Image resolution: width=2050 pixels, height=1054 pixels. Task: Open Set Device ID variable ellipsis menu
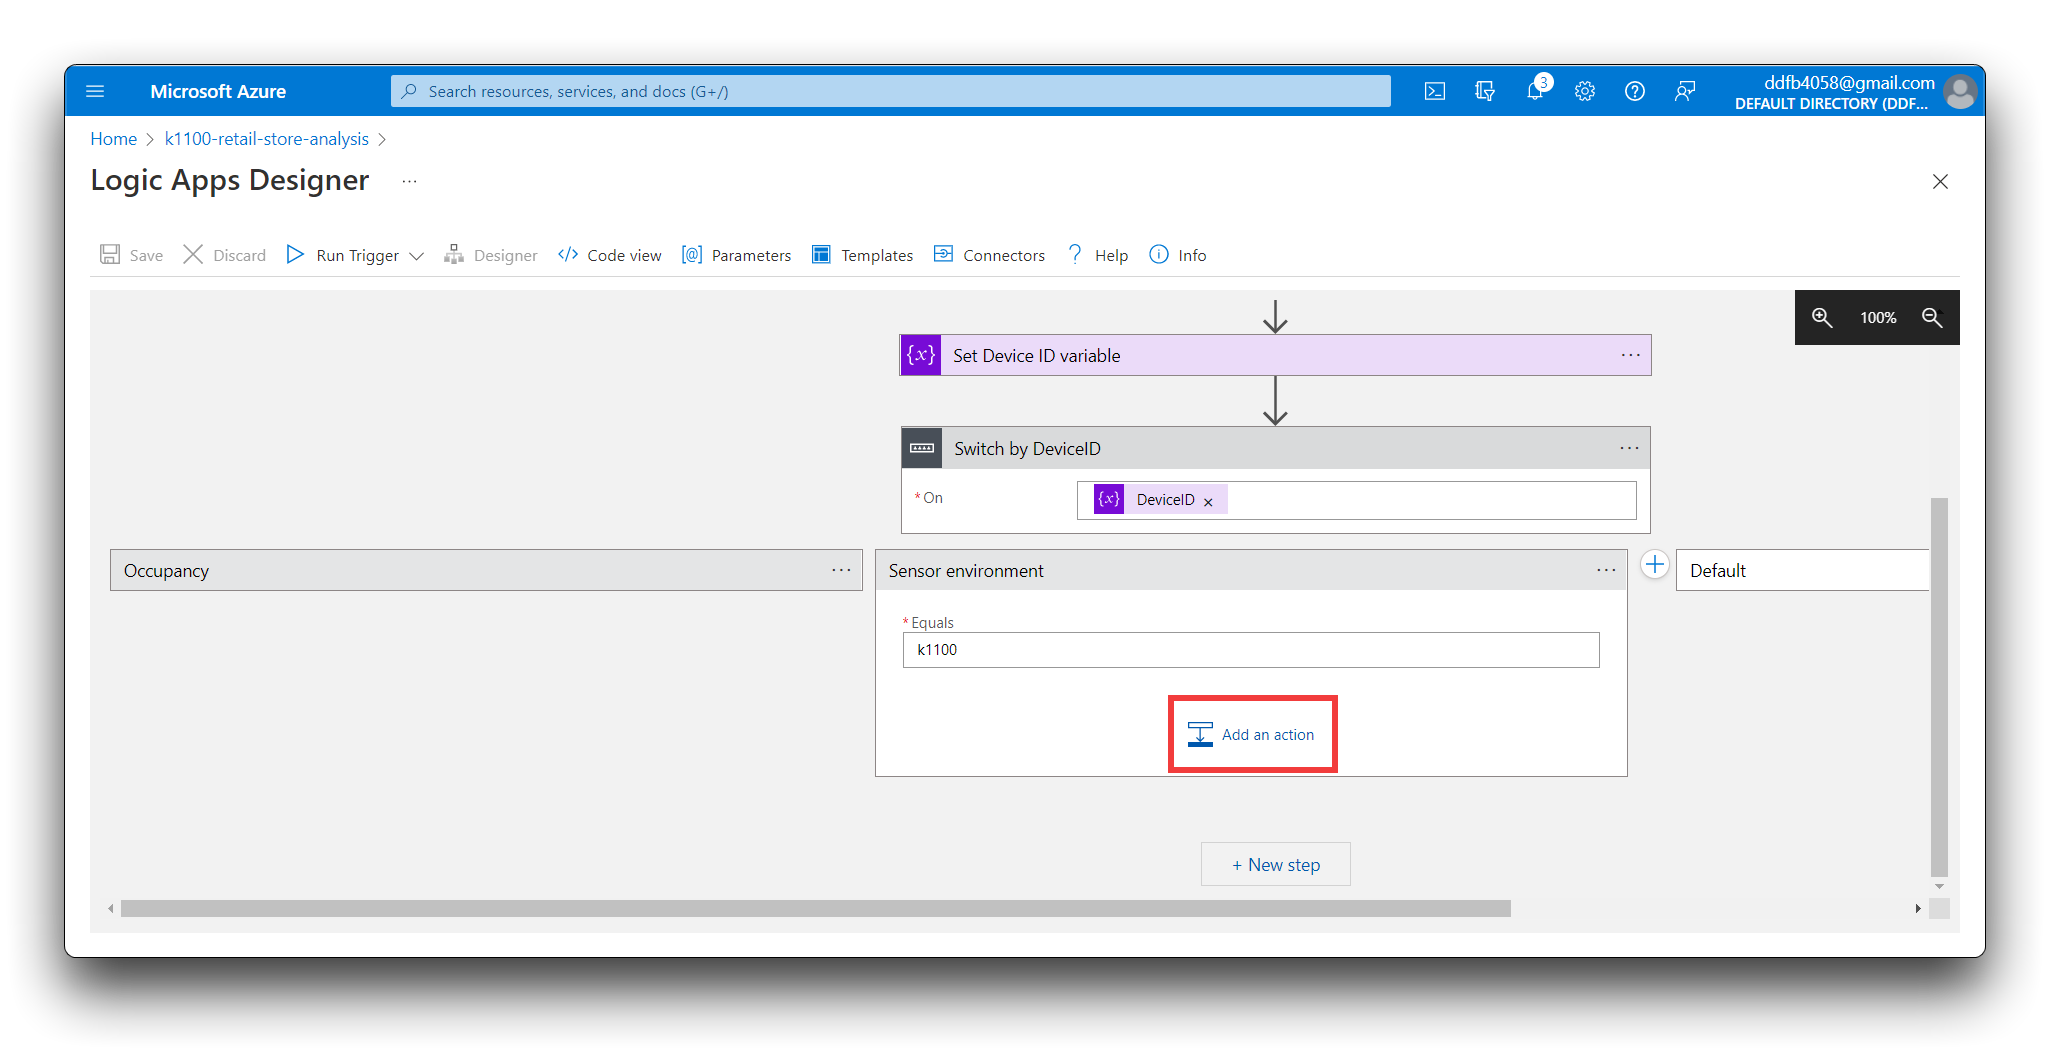pos(1631,355)
